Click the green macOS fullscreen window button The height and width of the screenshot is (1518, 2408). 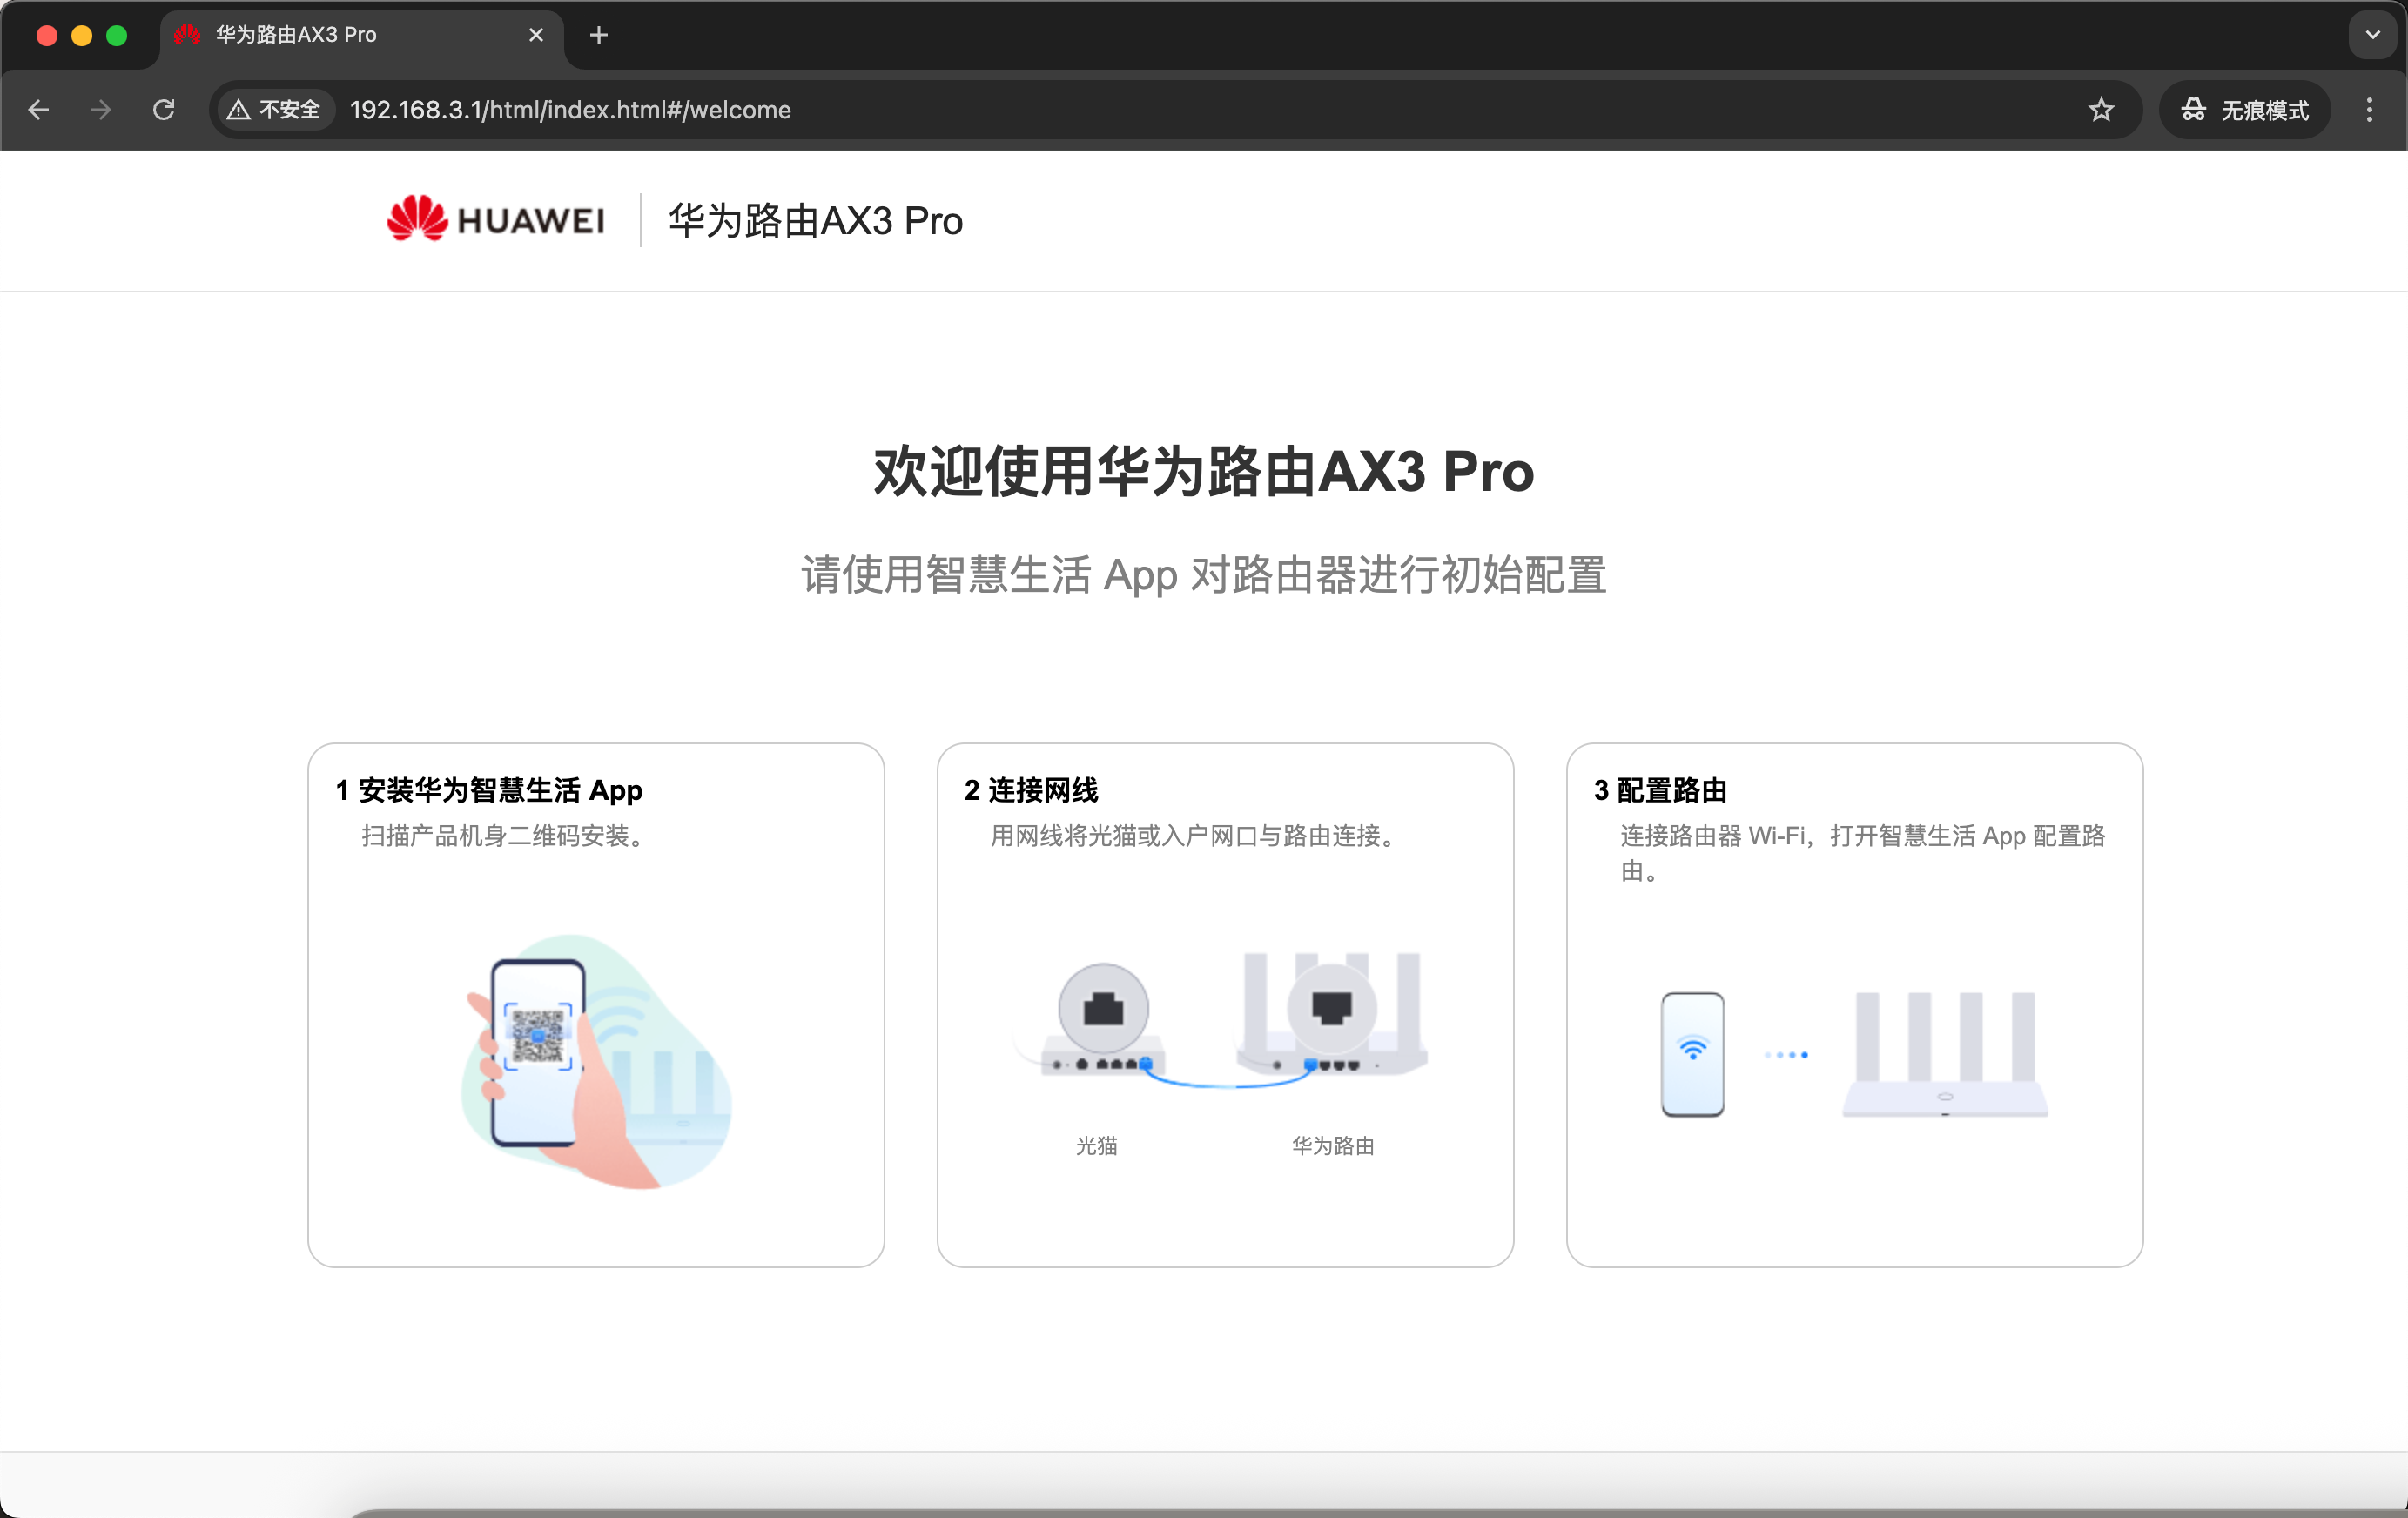pyautogui.click(x=117, y=35)
